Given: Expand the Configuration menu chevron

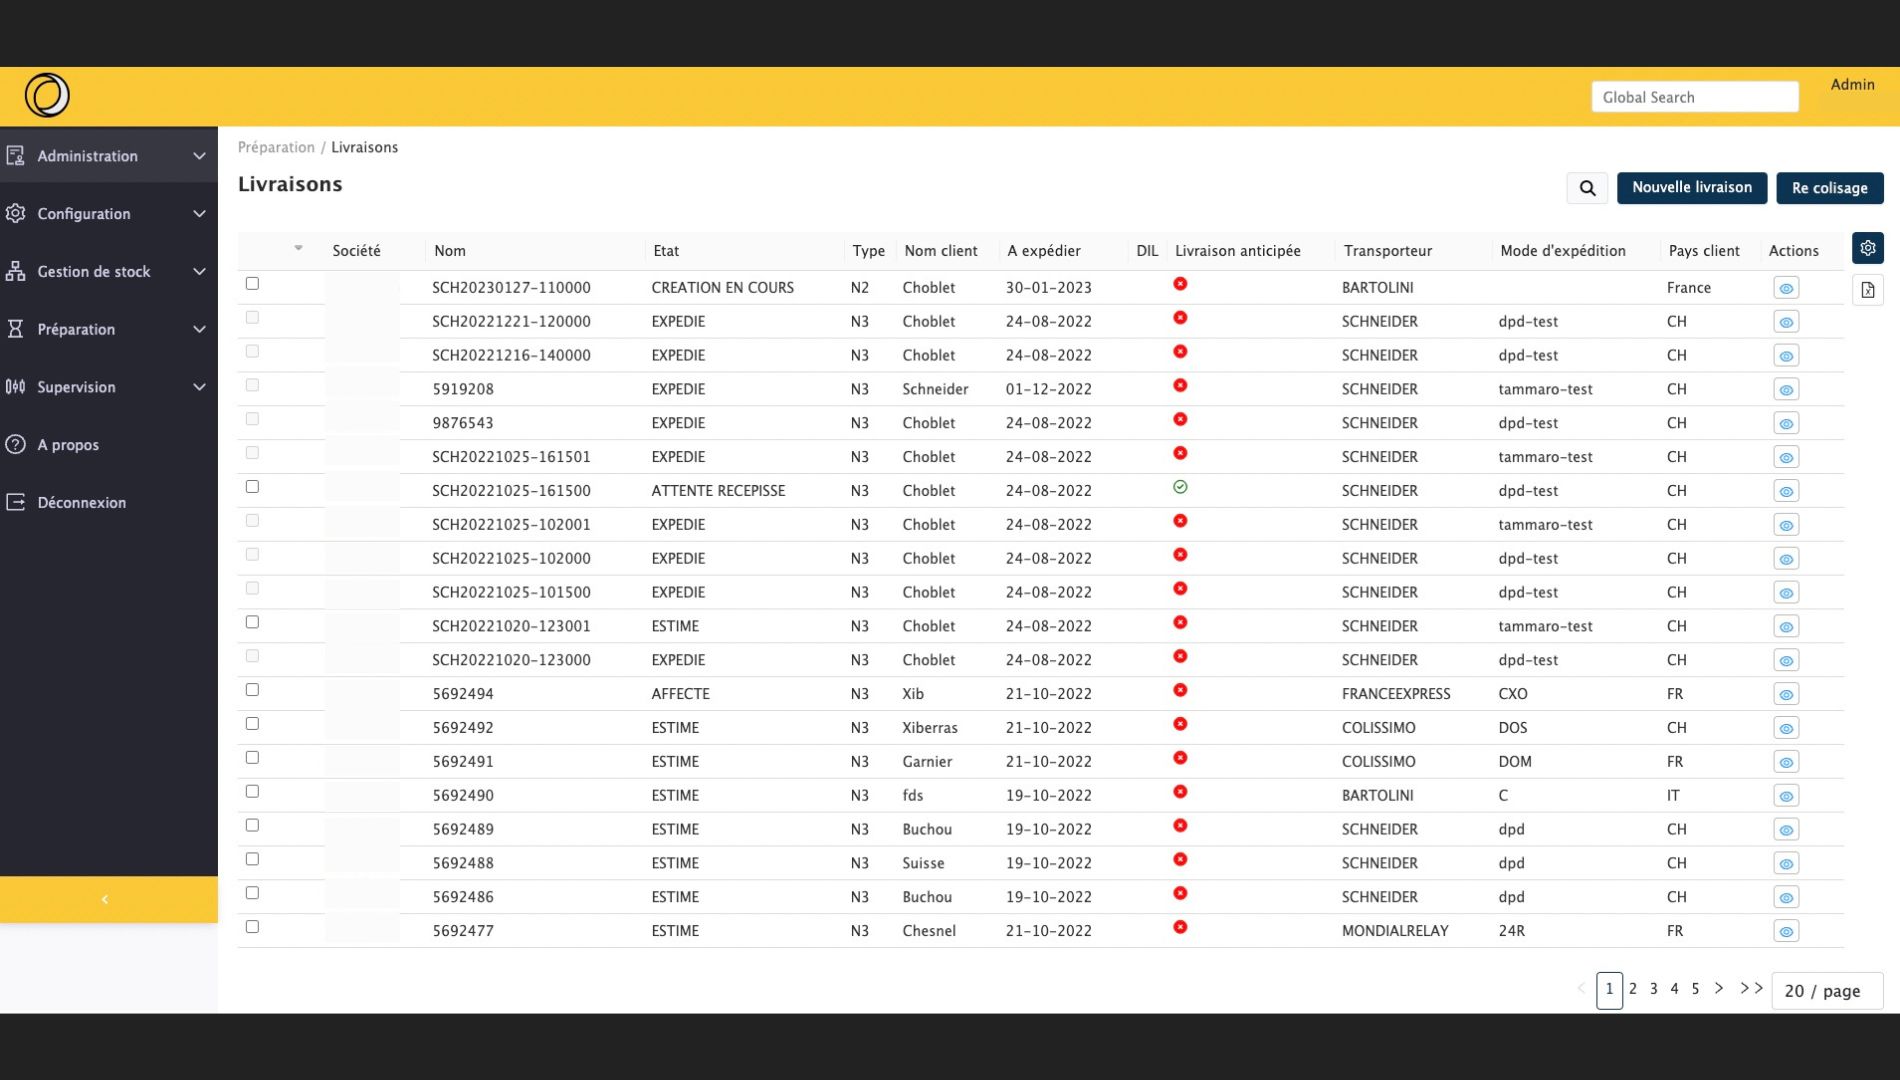Looking at the screenshot, I should pyautogui.click(x=199, y=214).
